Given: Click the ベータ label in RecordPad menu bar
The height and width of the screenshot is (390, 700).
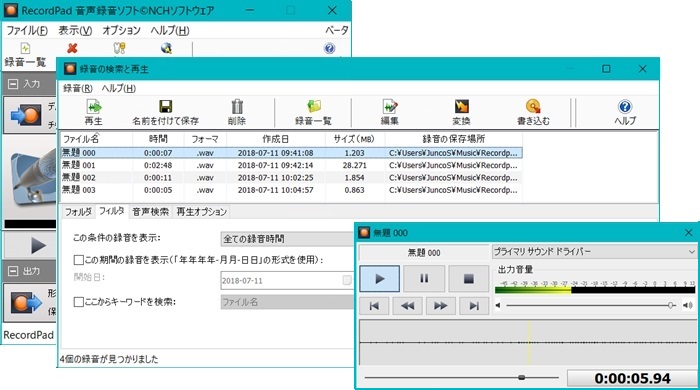Looking at the screenshot, I should coord(336,30).
